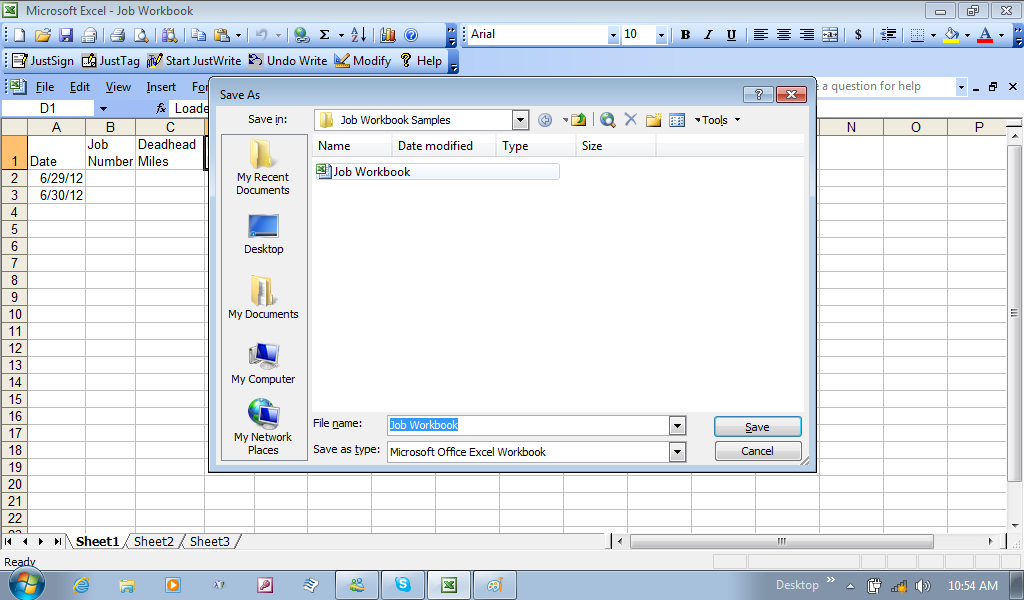This screenshot has width=1024, height=600.
Task: Expand the Save as type dropdown
Action: point(677,452)
